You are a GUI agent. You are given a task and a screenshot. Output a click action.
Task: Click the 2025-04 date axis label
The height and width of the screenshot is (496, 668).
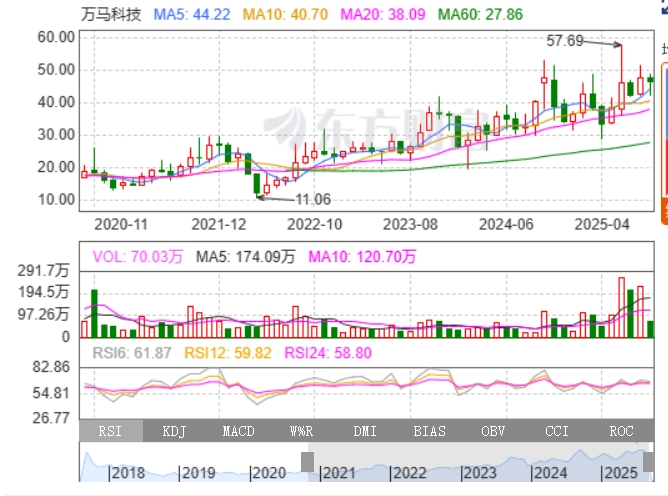click(602, 224)
